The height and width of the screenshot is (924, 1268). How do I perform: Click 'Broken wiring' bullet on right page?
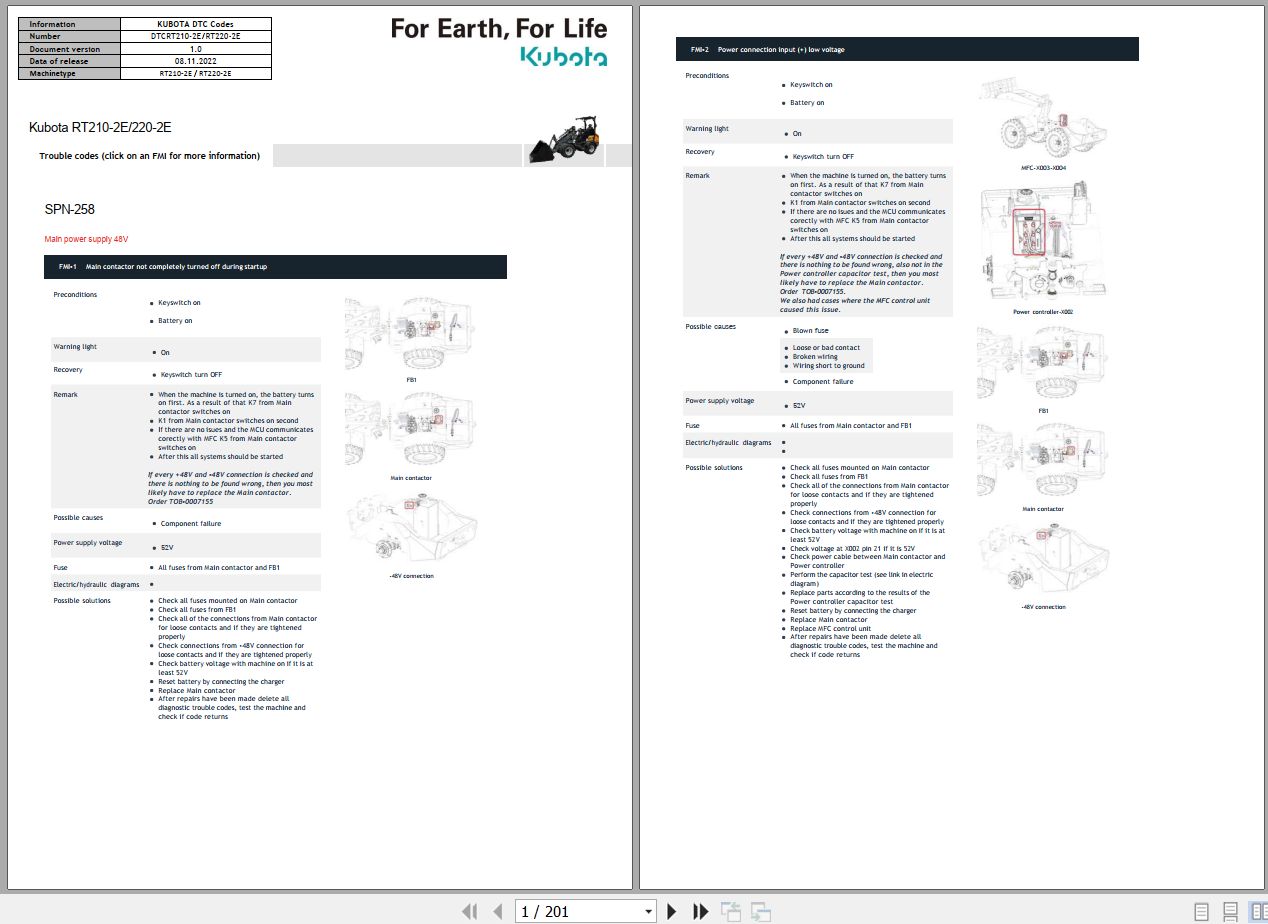tap(815, 357)
